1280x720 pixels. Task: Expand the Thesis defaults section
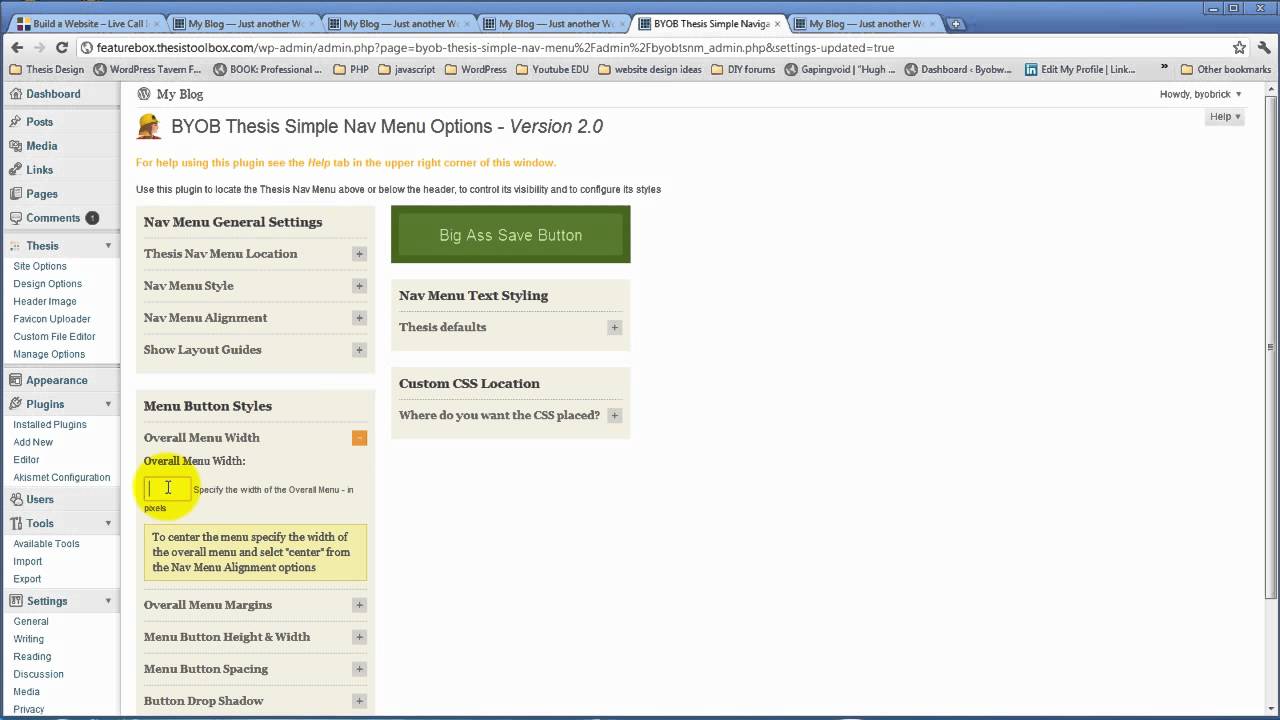pyautogui.click(x=615, y=327)
